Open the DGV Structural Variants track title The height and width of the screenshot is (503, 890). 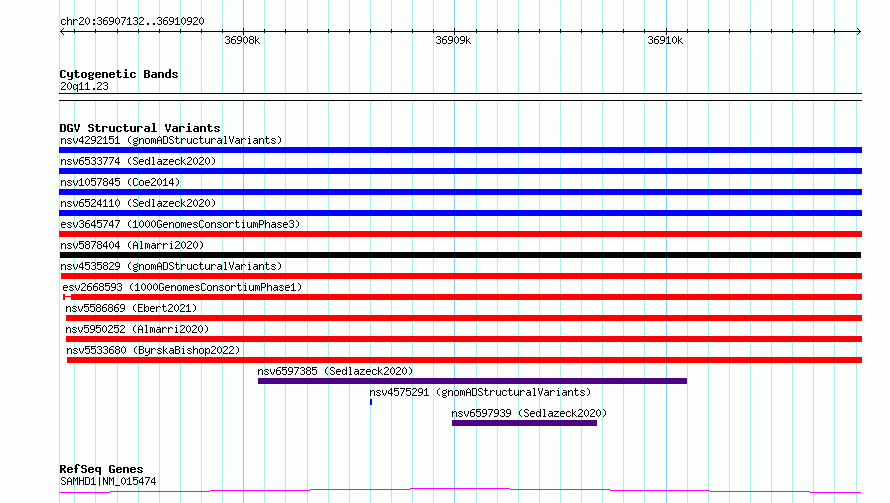click(x=140, y=128)
